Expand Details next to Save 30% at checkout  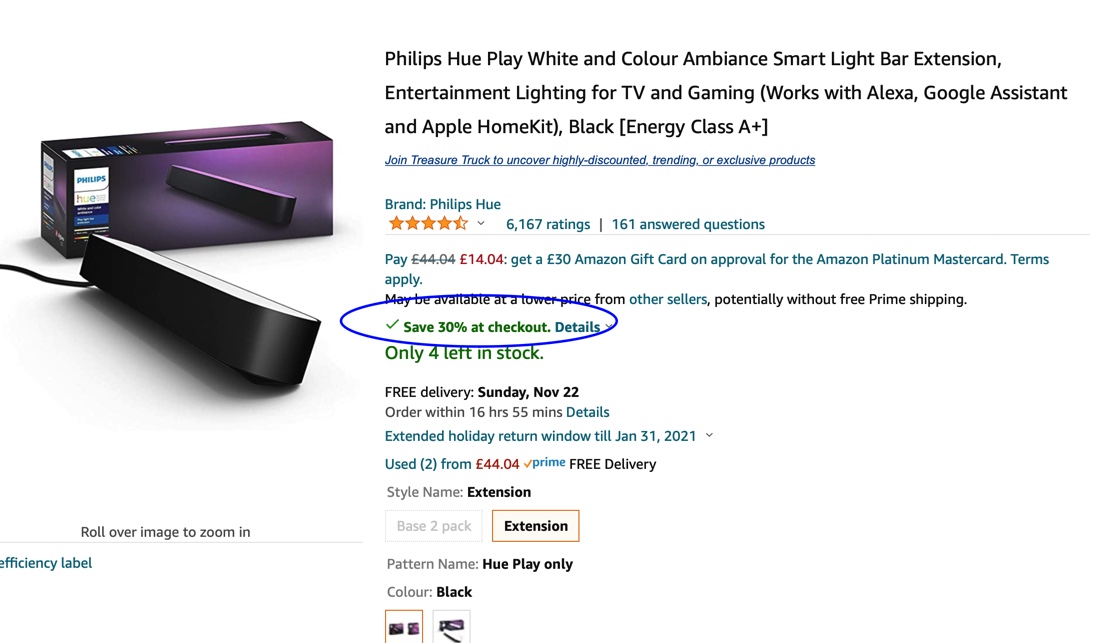578,327
